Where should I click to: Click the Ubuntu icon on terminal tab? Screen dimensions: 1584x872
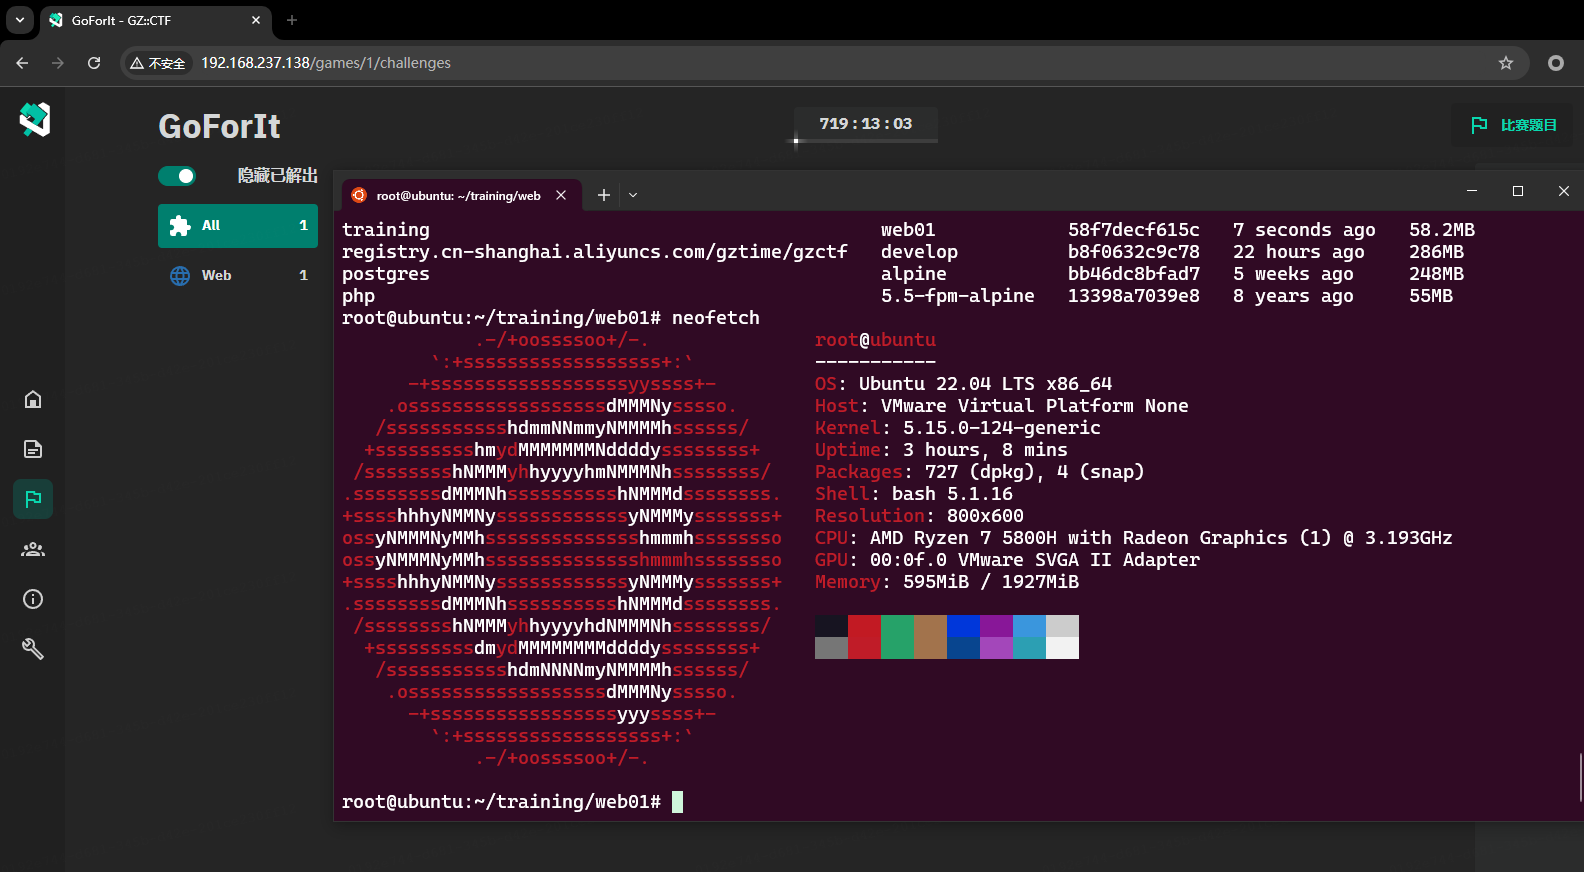[359, 195]
